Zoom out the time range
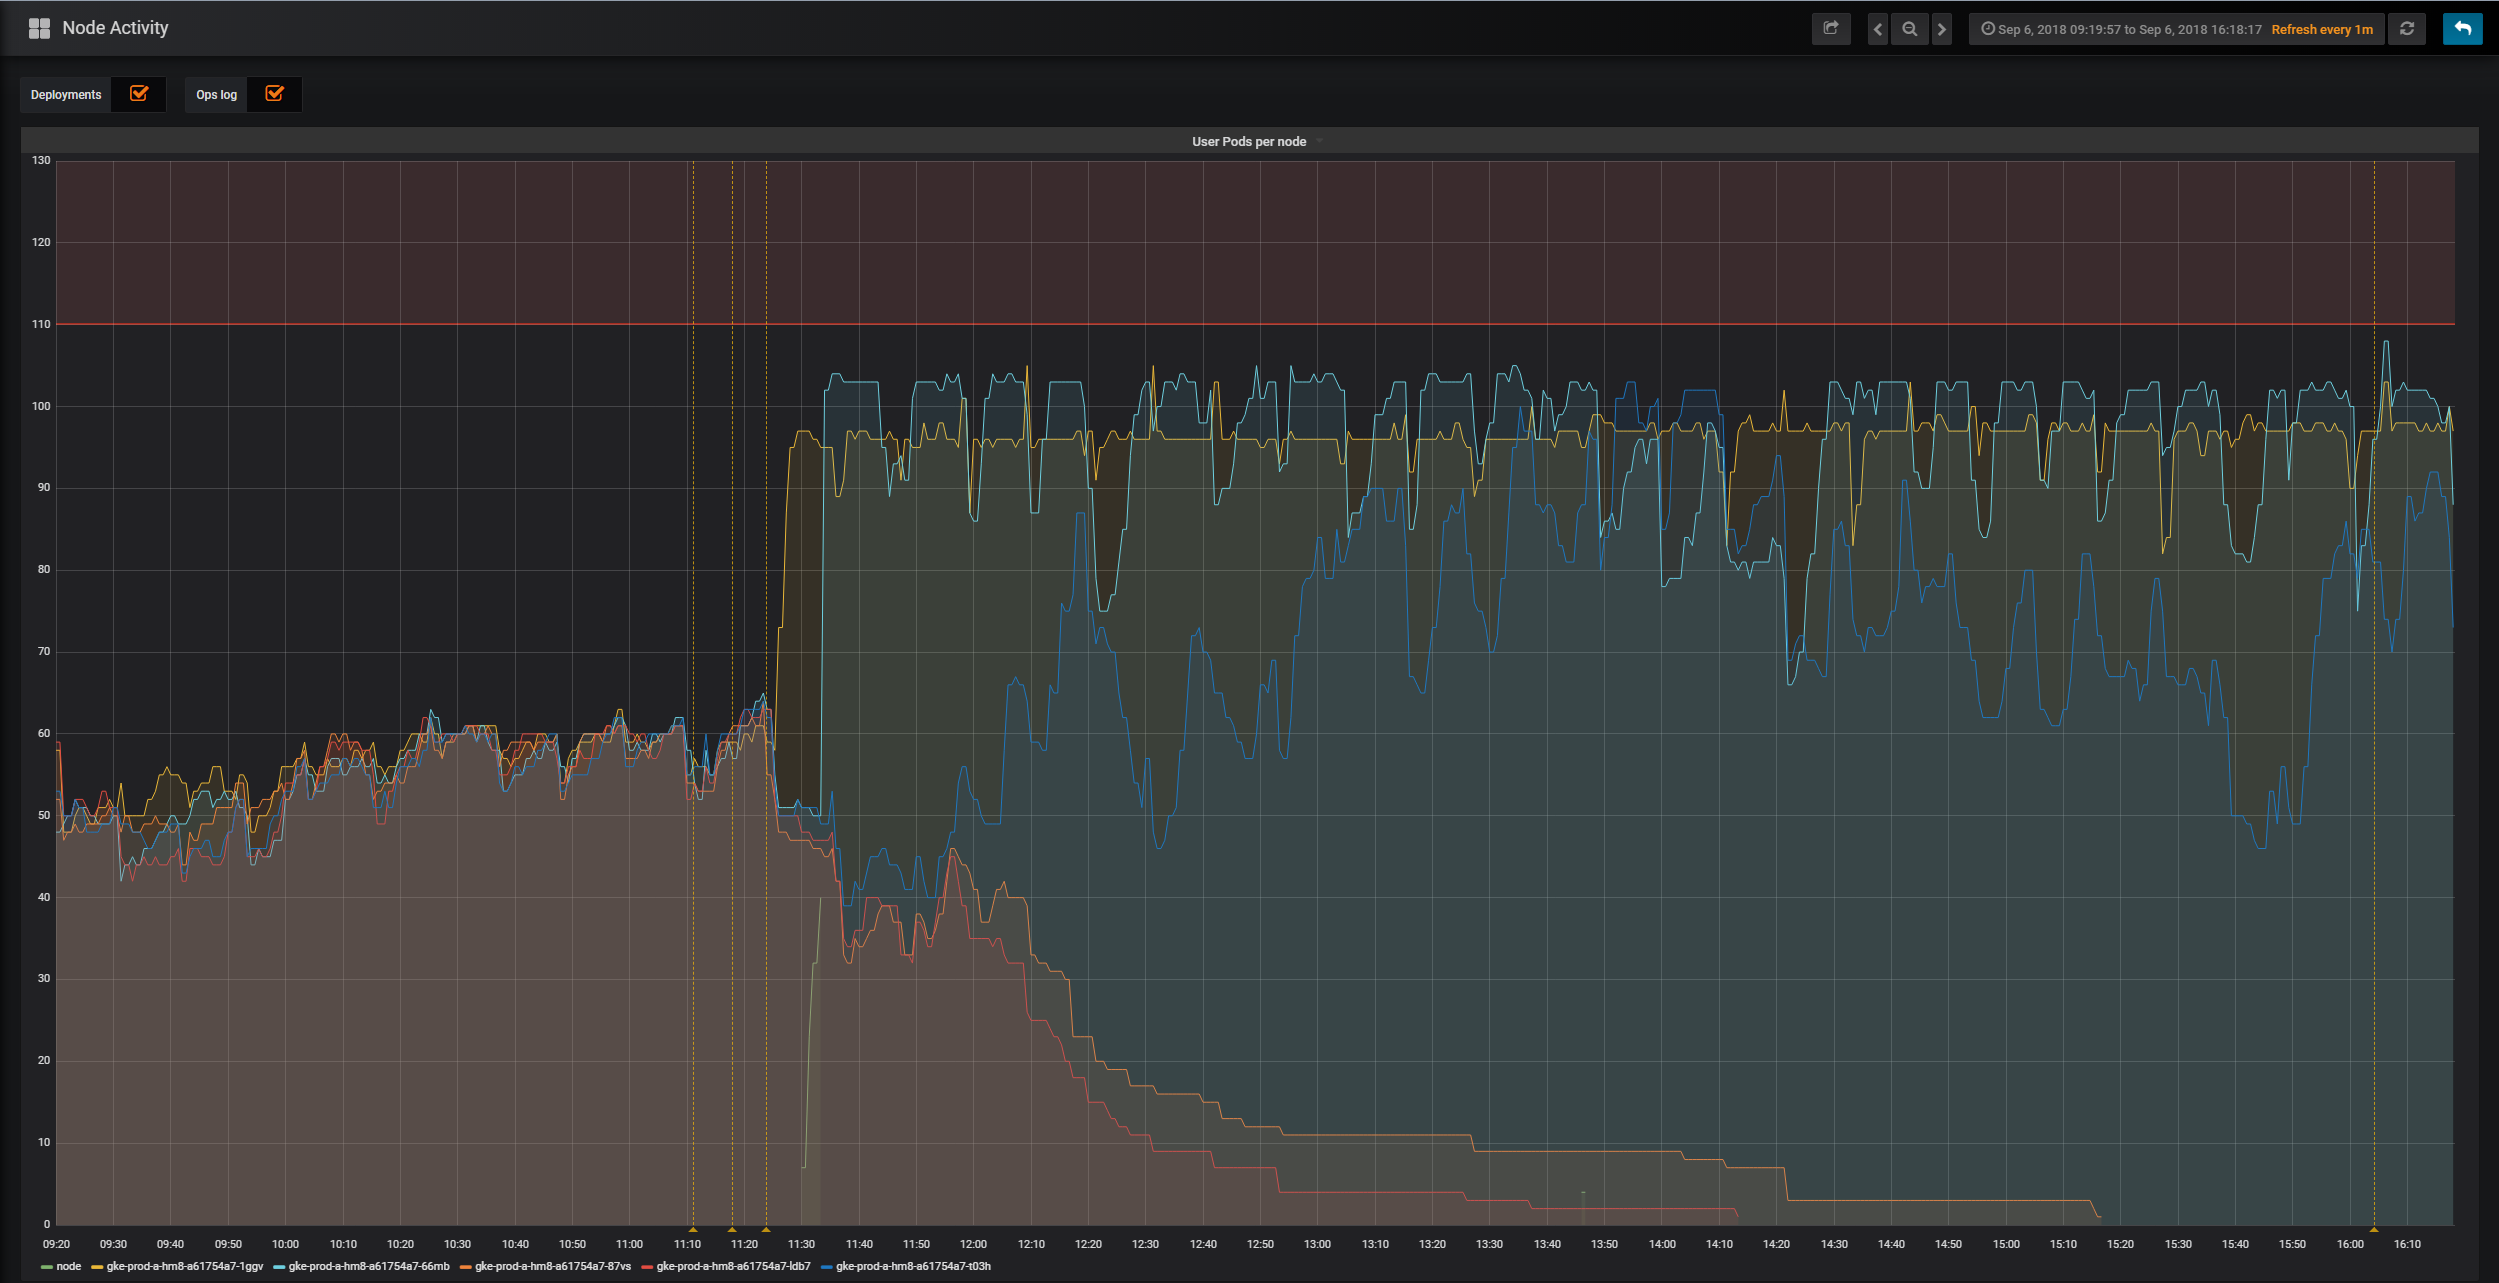Screen dimensions: 2499x1283 (1910, 29)
